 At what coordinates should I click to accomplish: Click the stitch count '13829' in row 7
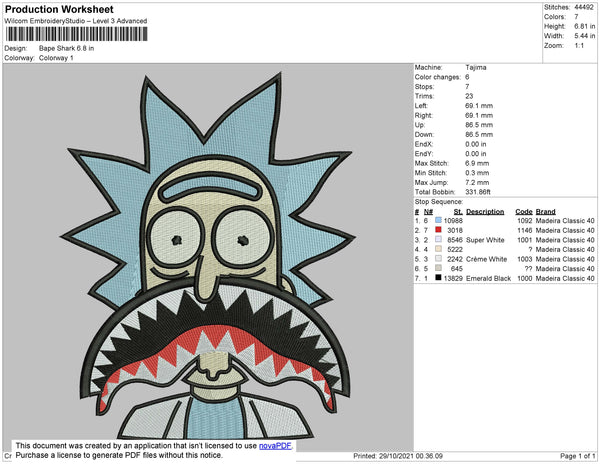(453, 278)
